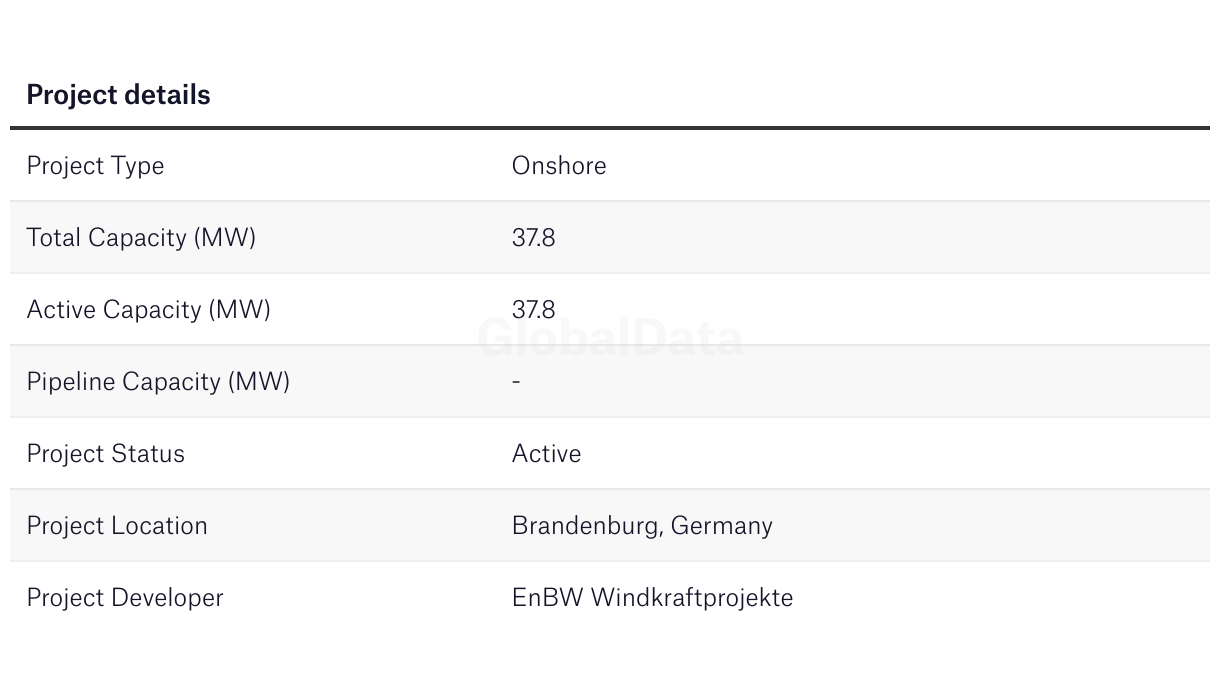Click Brandenburg, Germany location text

(642, 526)
